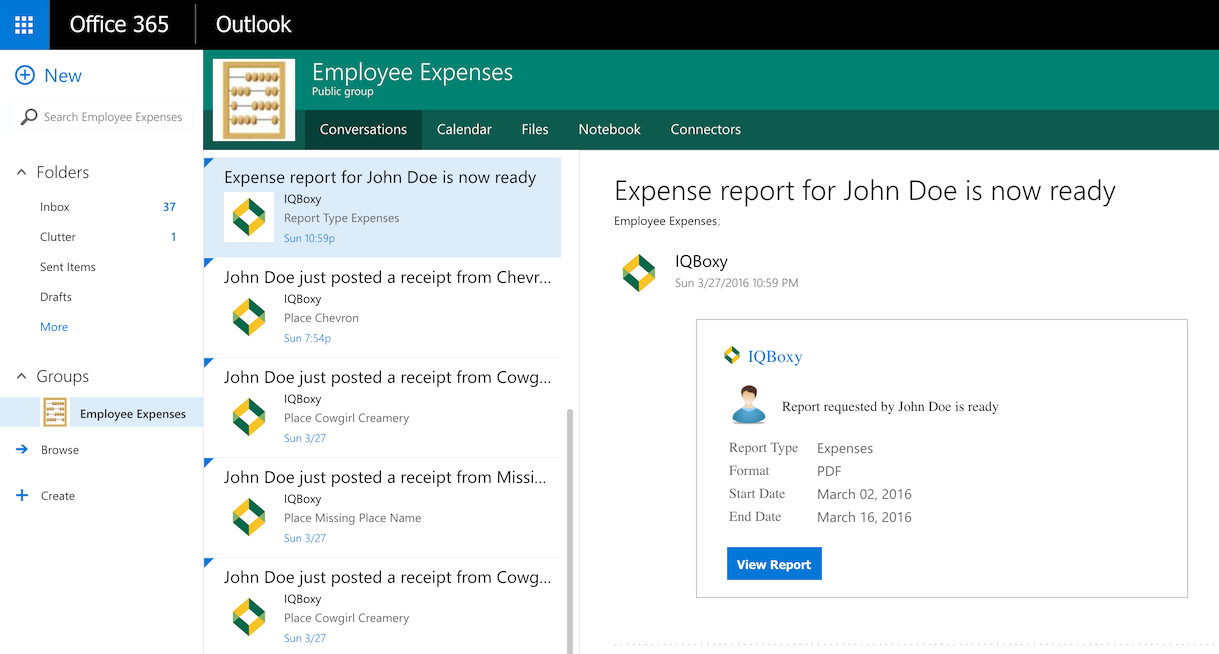Click the conversation list scrollbar
This screenshot has width=1219, height=654.
[571, 530]
